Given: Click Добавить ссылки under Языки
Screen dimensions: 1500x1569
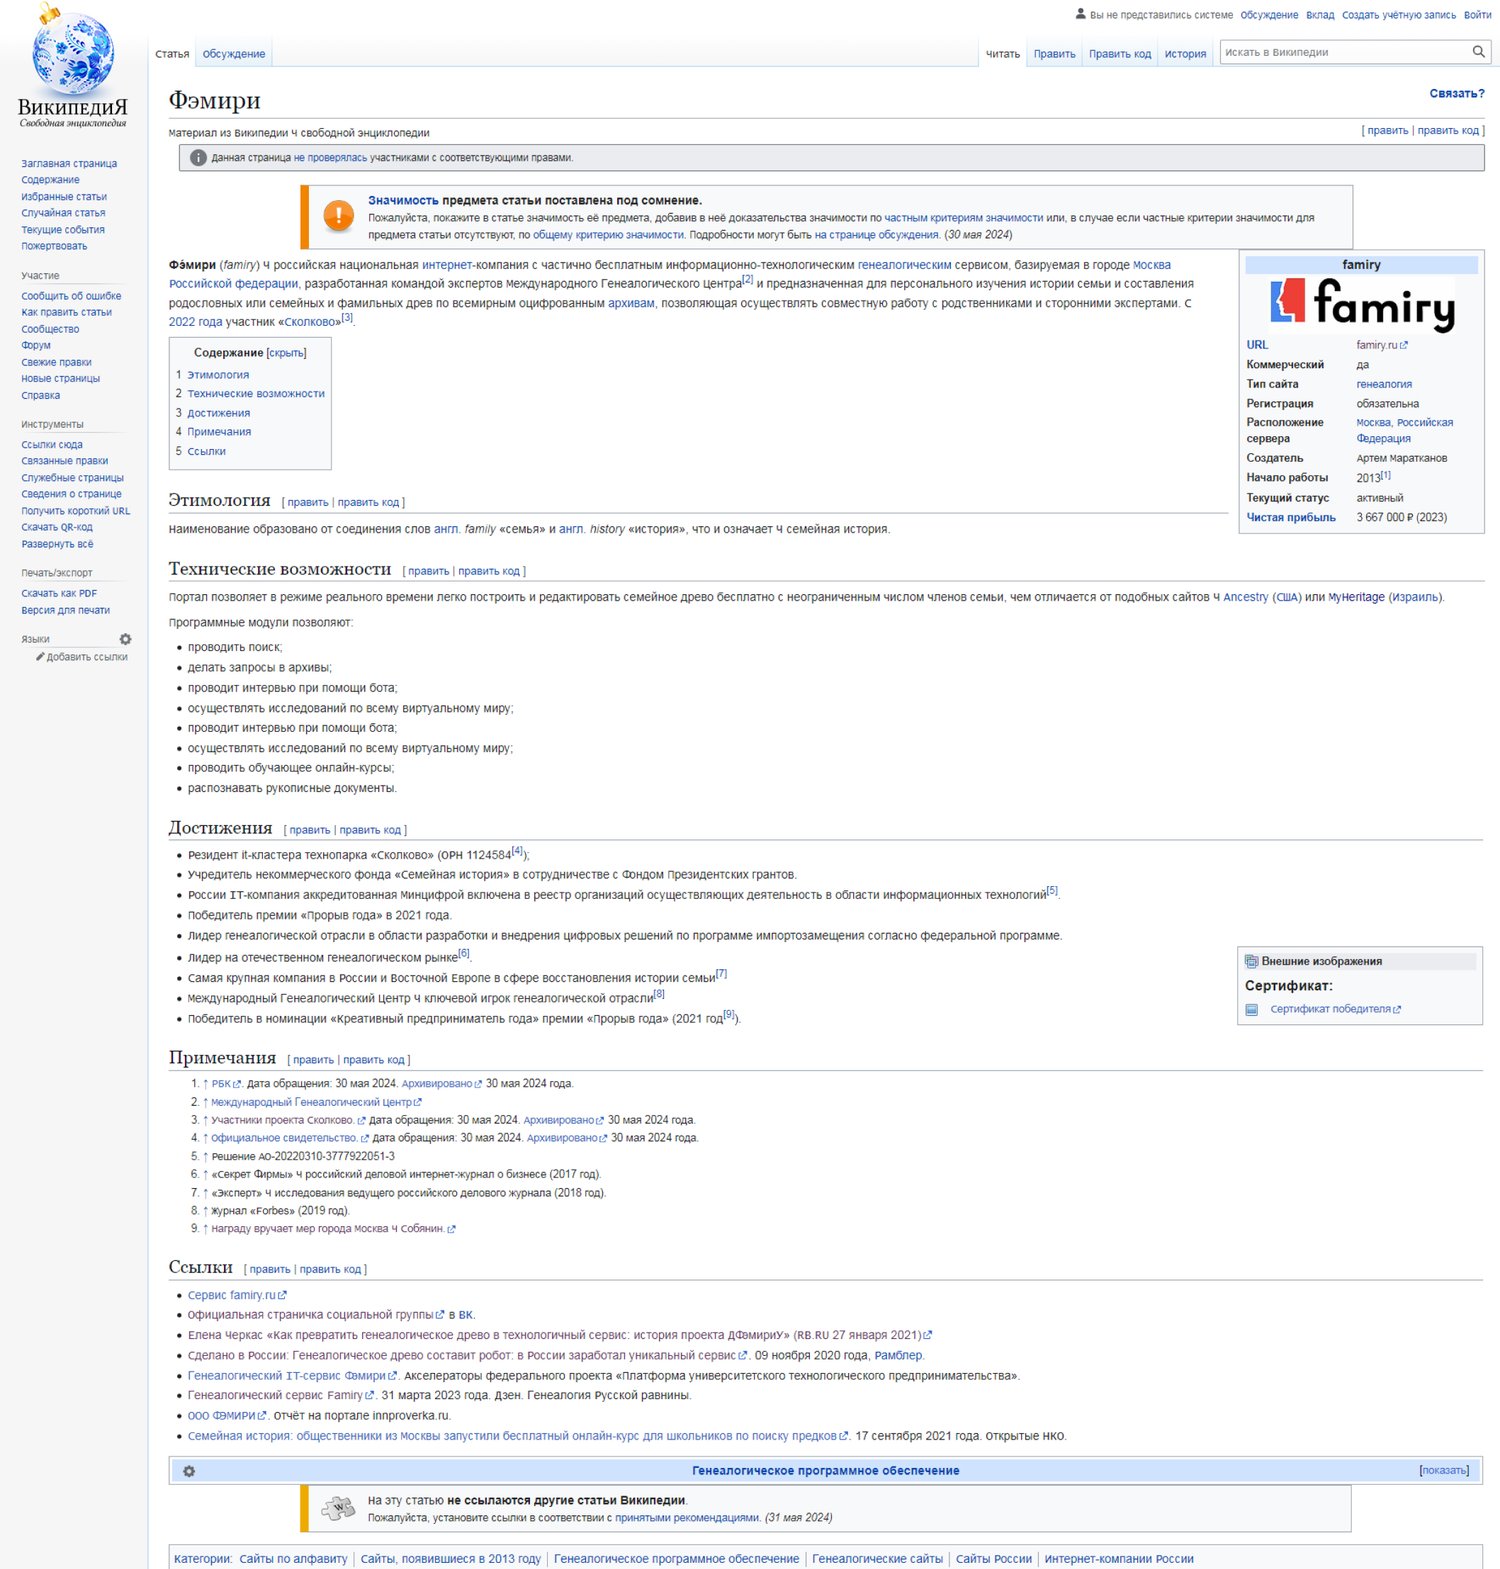Looking at the screenshot, I should (87, 657).
